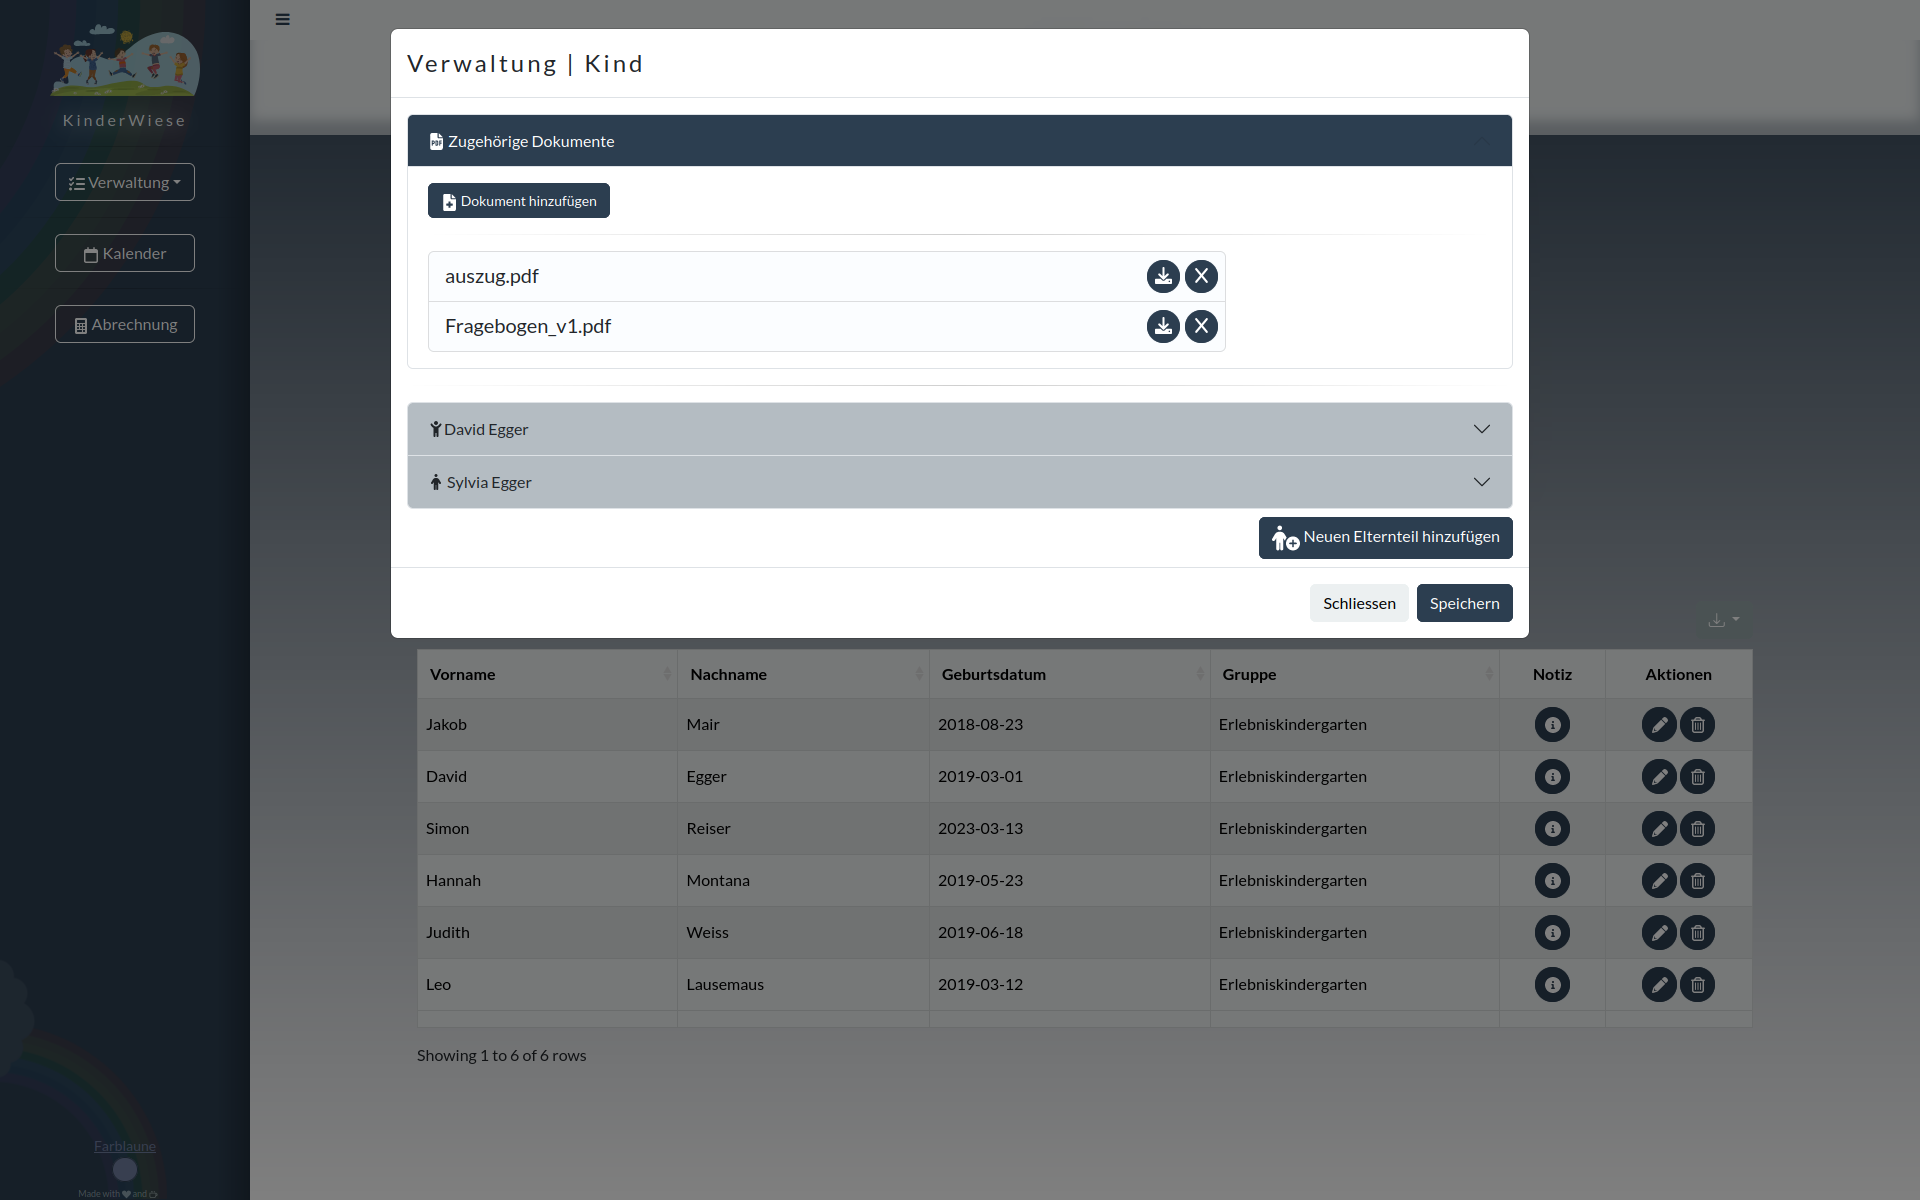Open the Kalender page
Image resolution: width=1920 pixels, height=1200 pixels.
[x=125, y=253]
